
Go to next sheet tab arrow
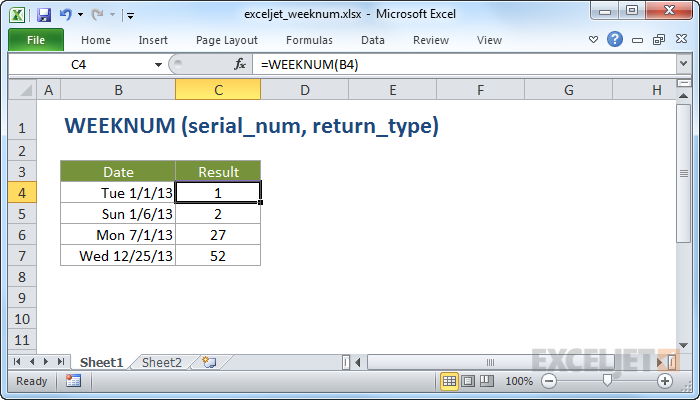point(46,362)
